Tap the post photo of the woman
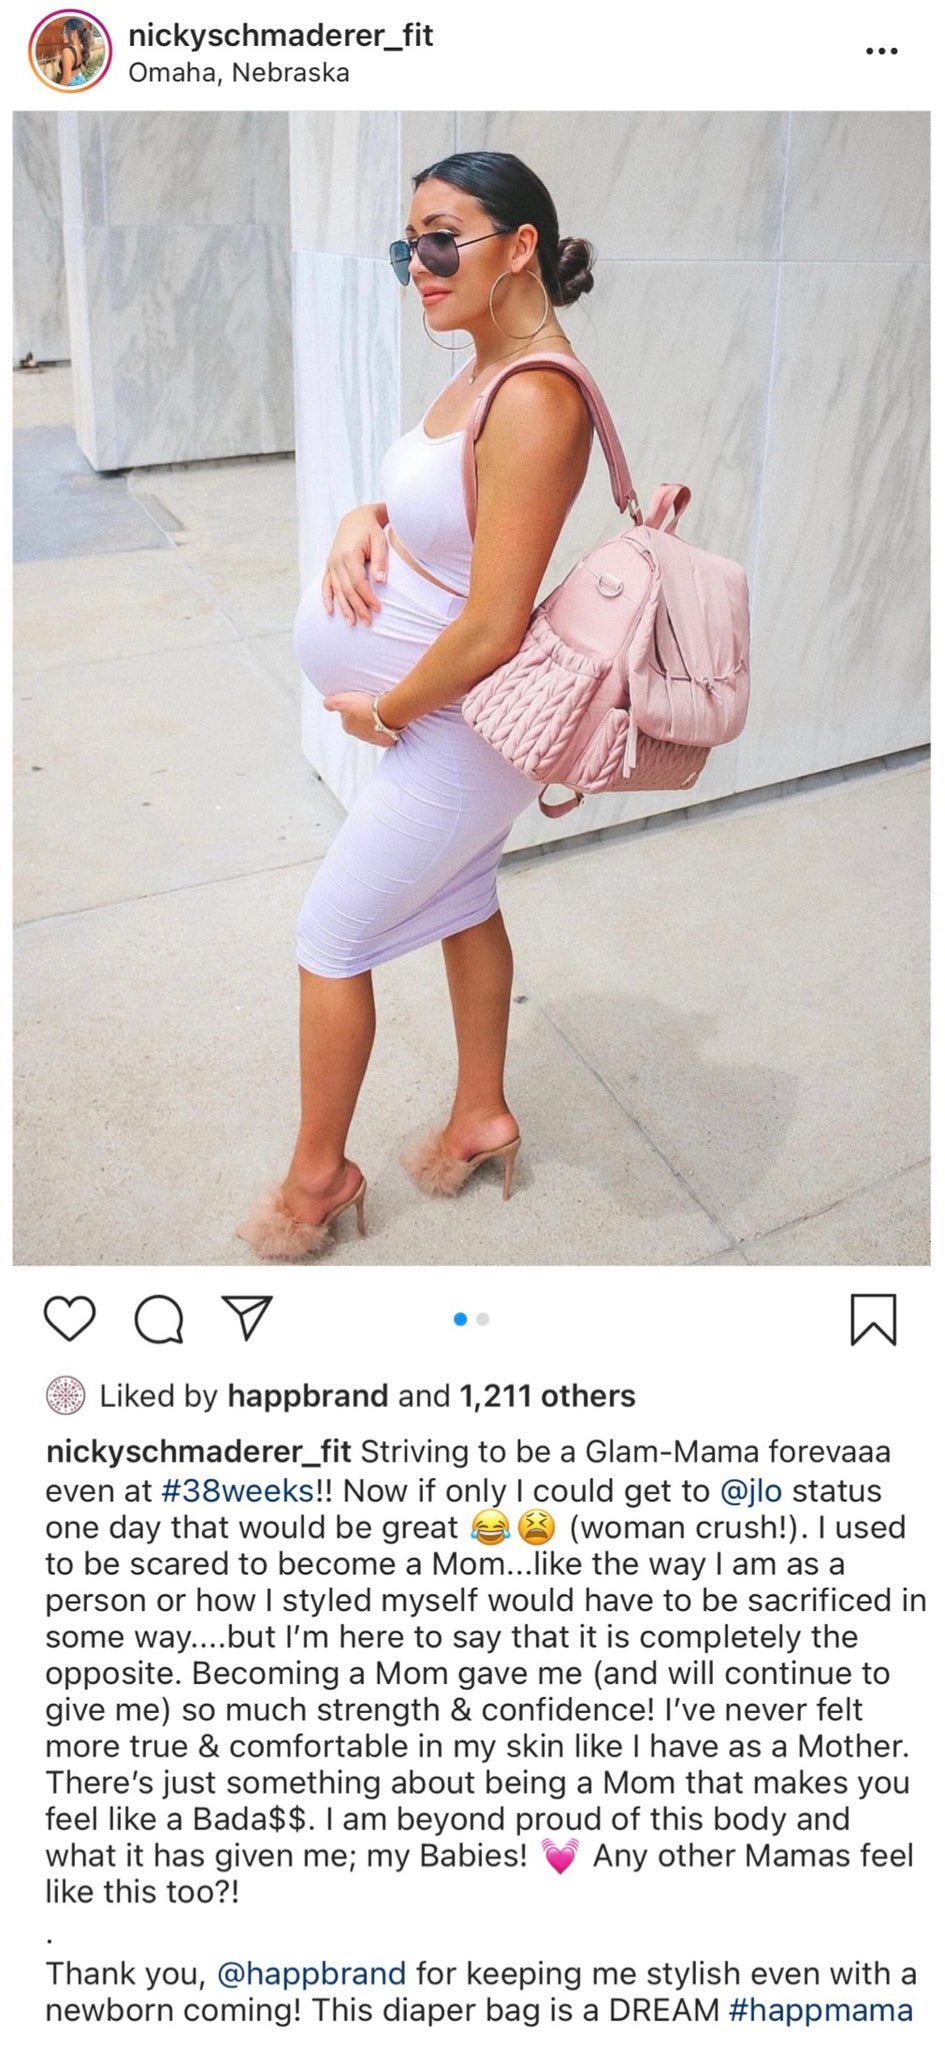945x2048 pixels. tap(471, 688)
